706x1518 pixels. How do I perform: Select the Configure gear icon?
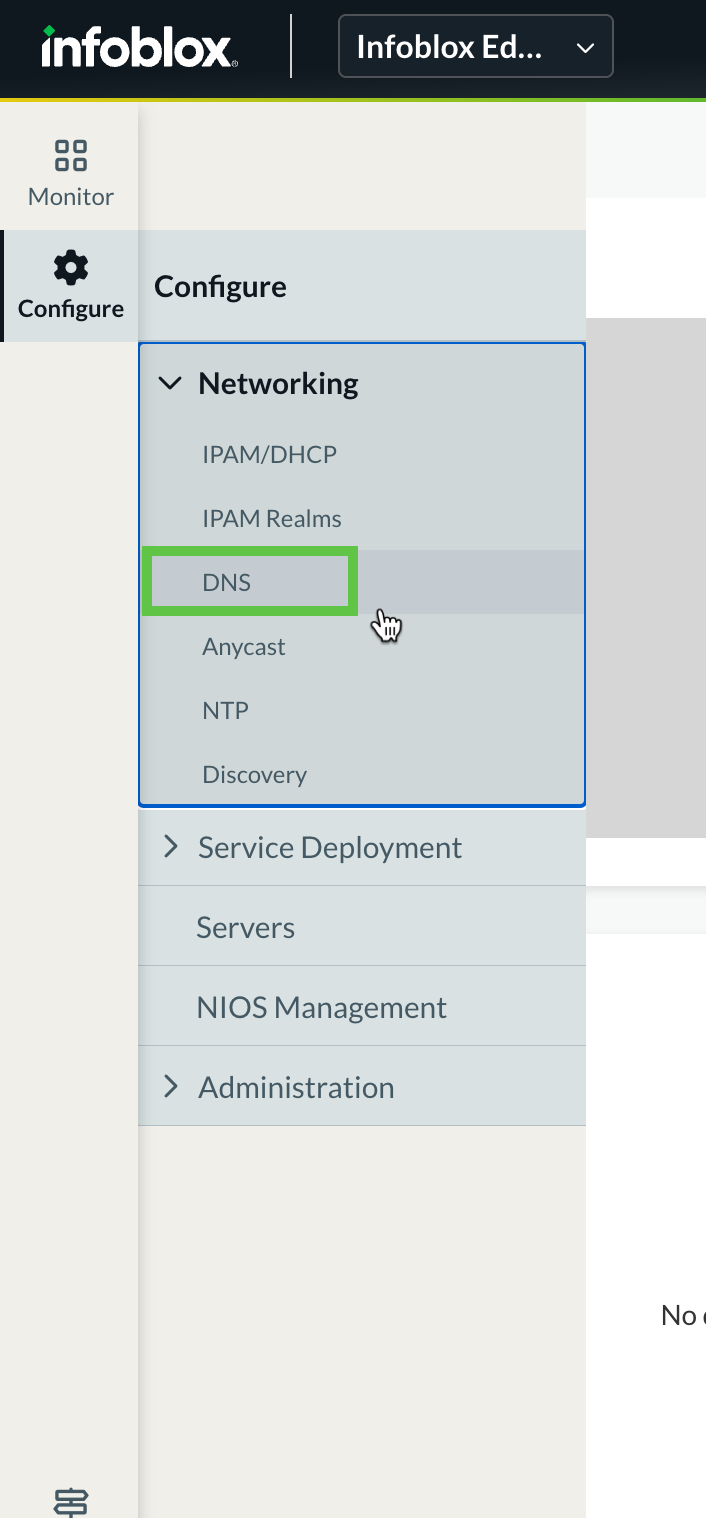(70, 268)
